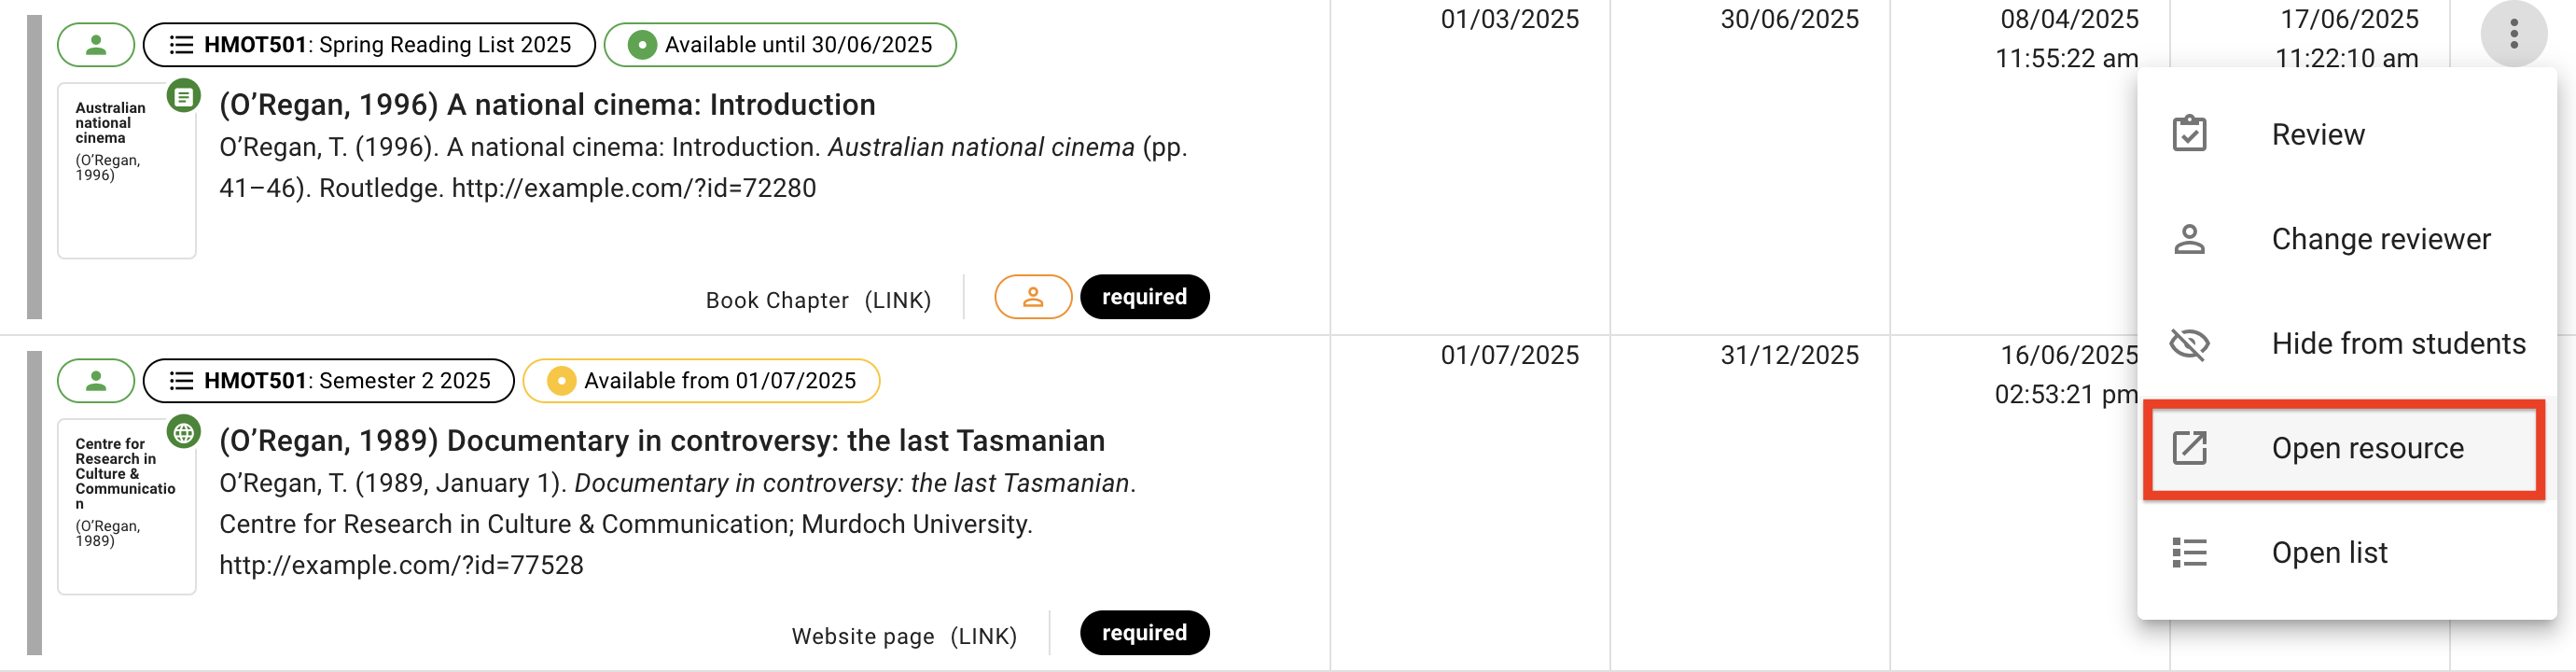Toggle the Available until 30/06/2025 status badge
Image resolution: width=2576 pixels, height=672 pixels.
(780, 44)
